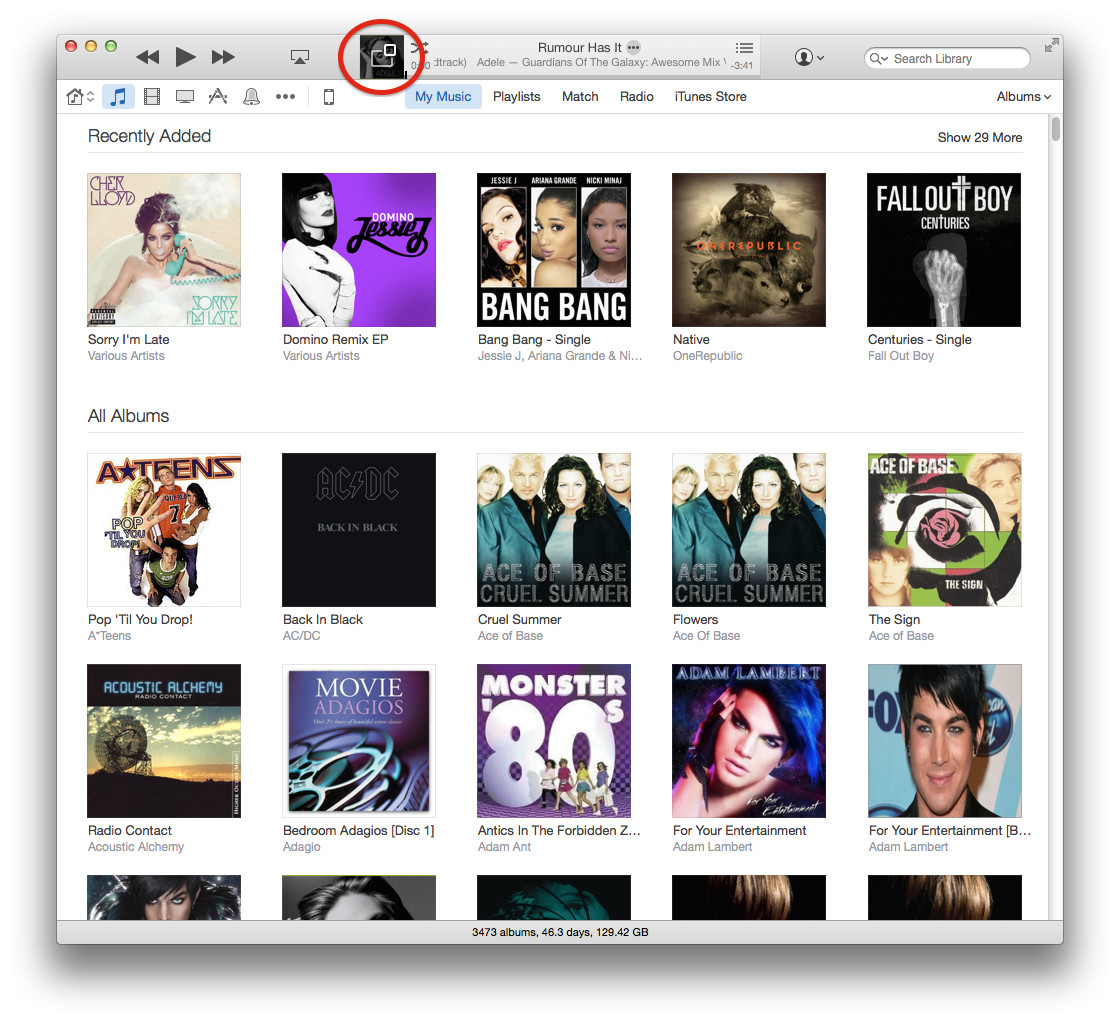Click the 'Adagio' artist name

pyautogui.click(x=301, y=847)
